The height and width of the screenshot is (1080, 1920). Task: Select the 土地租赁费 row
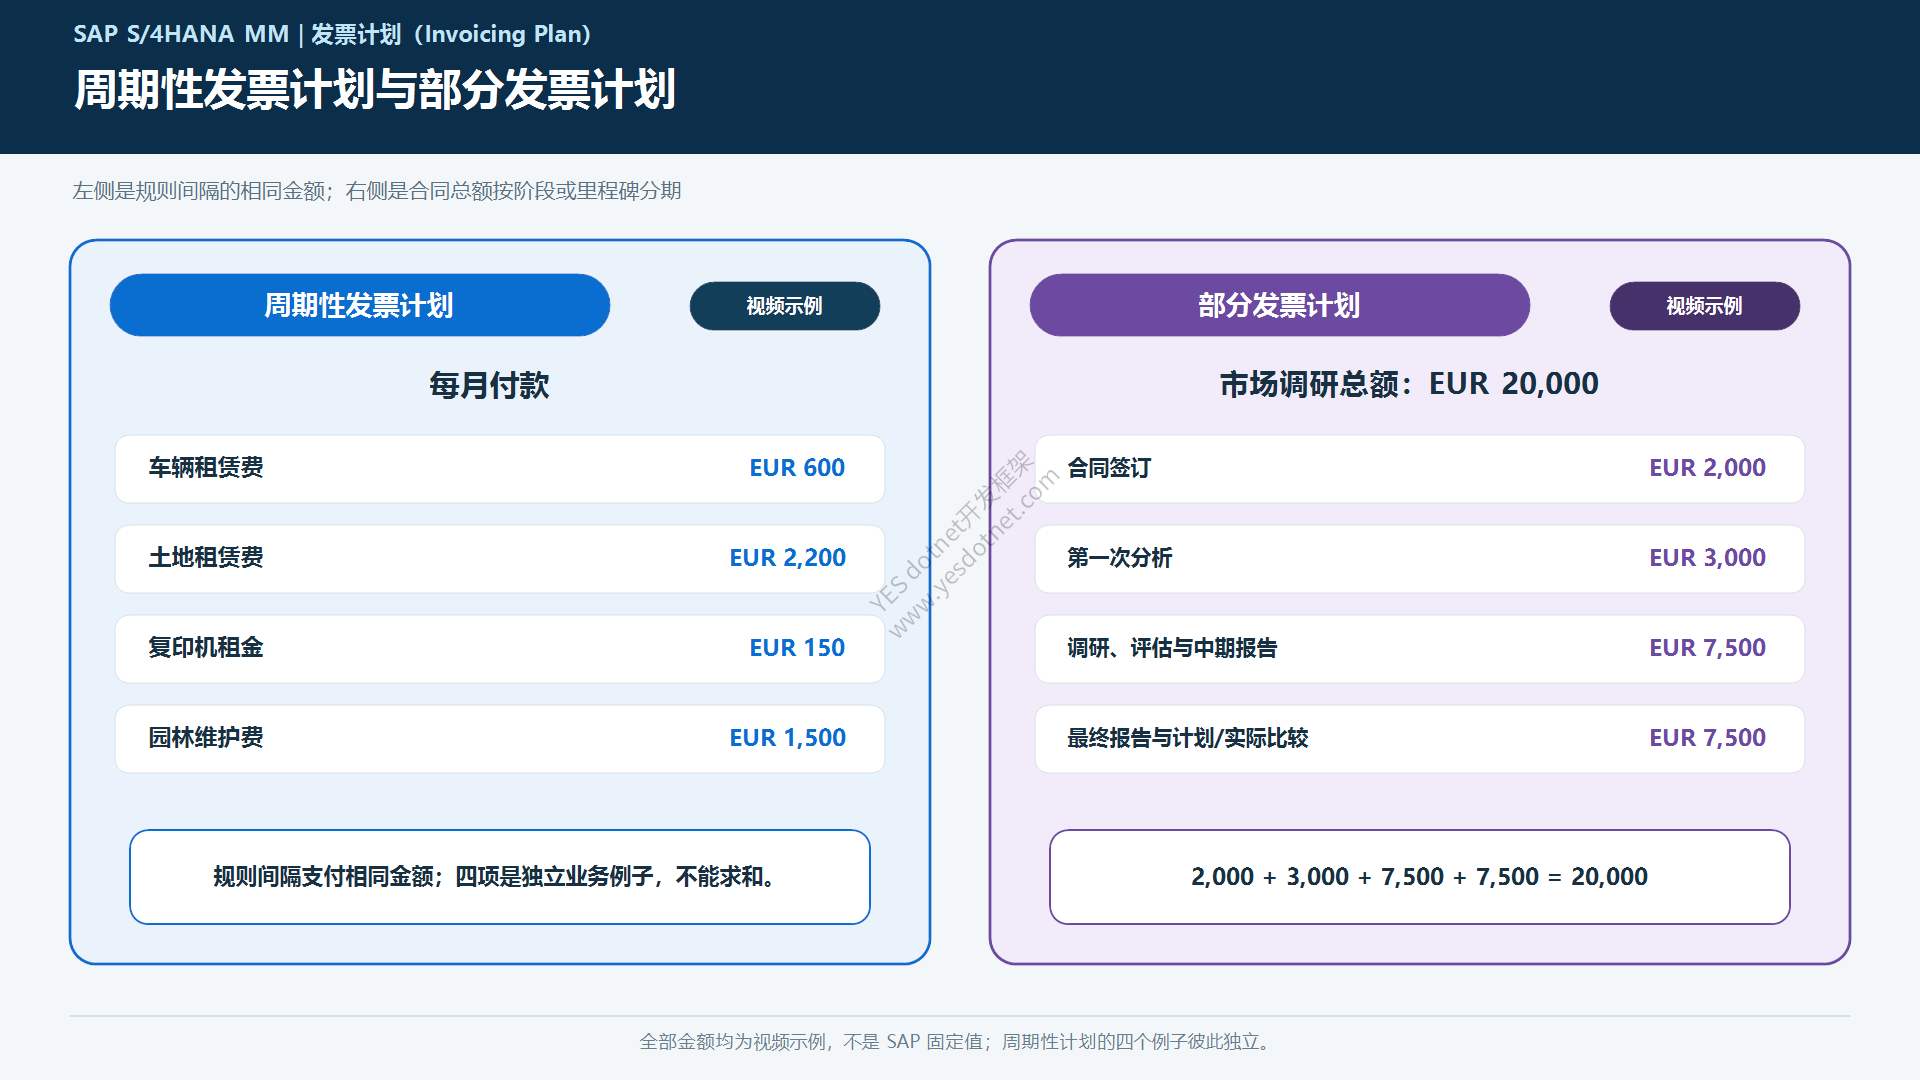[x=500, y=558]
